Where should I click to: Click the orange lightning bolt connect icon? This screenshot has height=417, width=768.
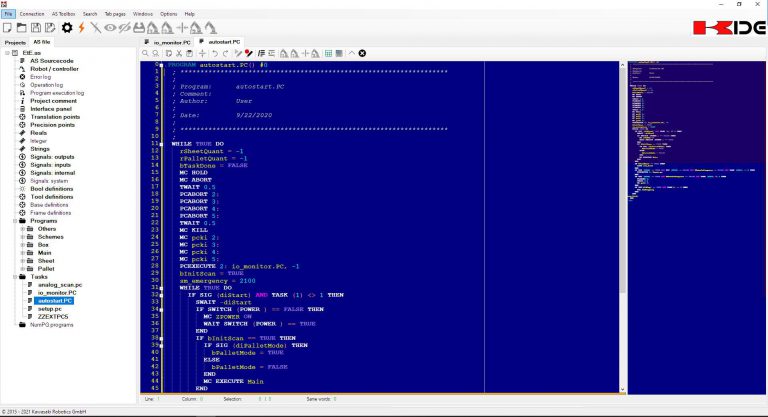click(81, 28)
